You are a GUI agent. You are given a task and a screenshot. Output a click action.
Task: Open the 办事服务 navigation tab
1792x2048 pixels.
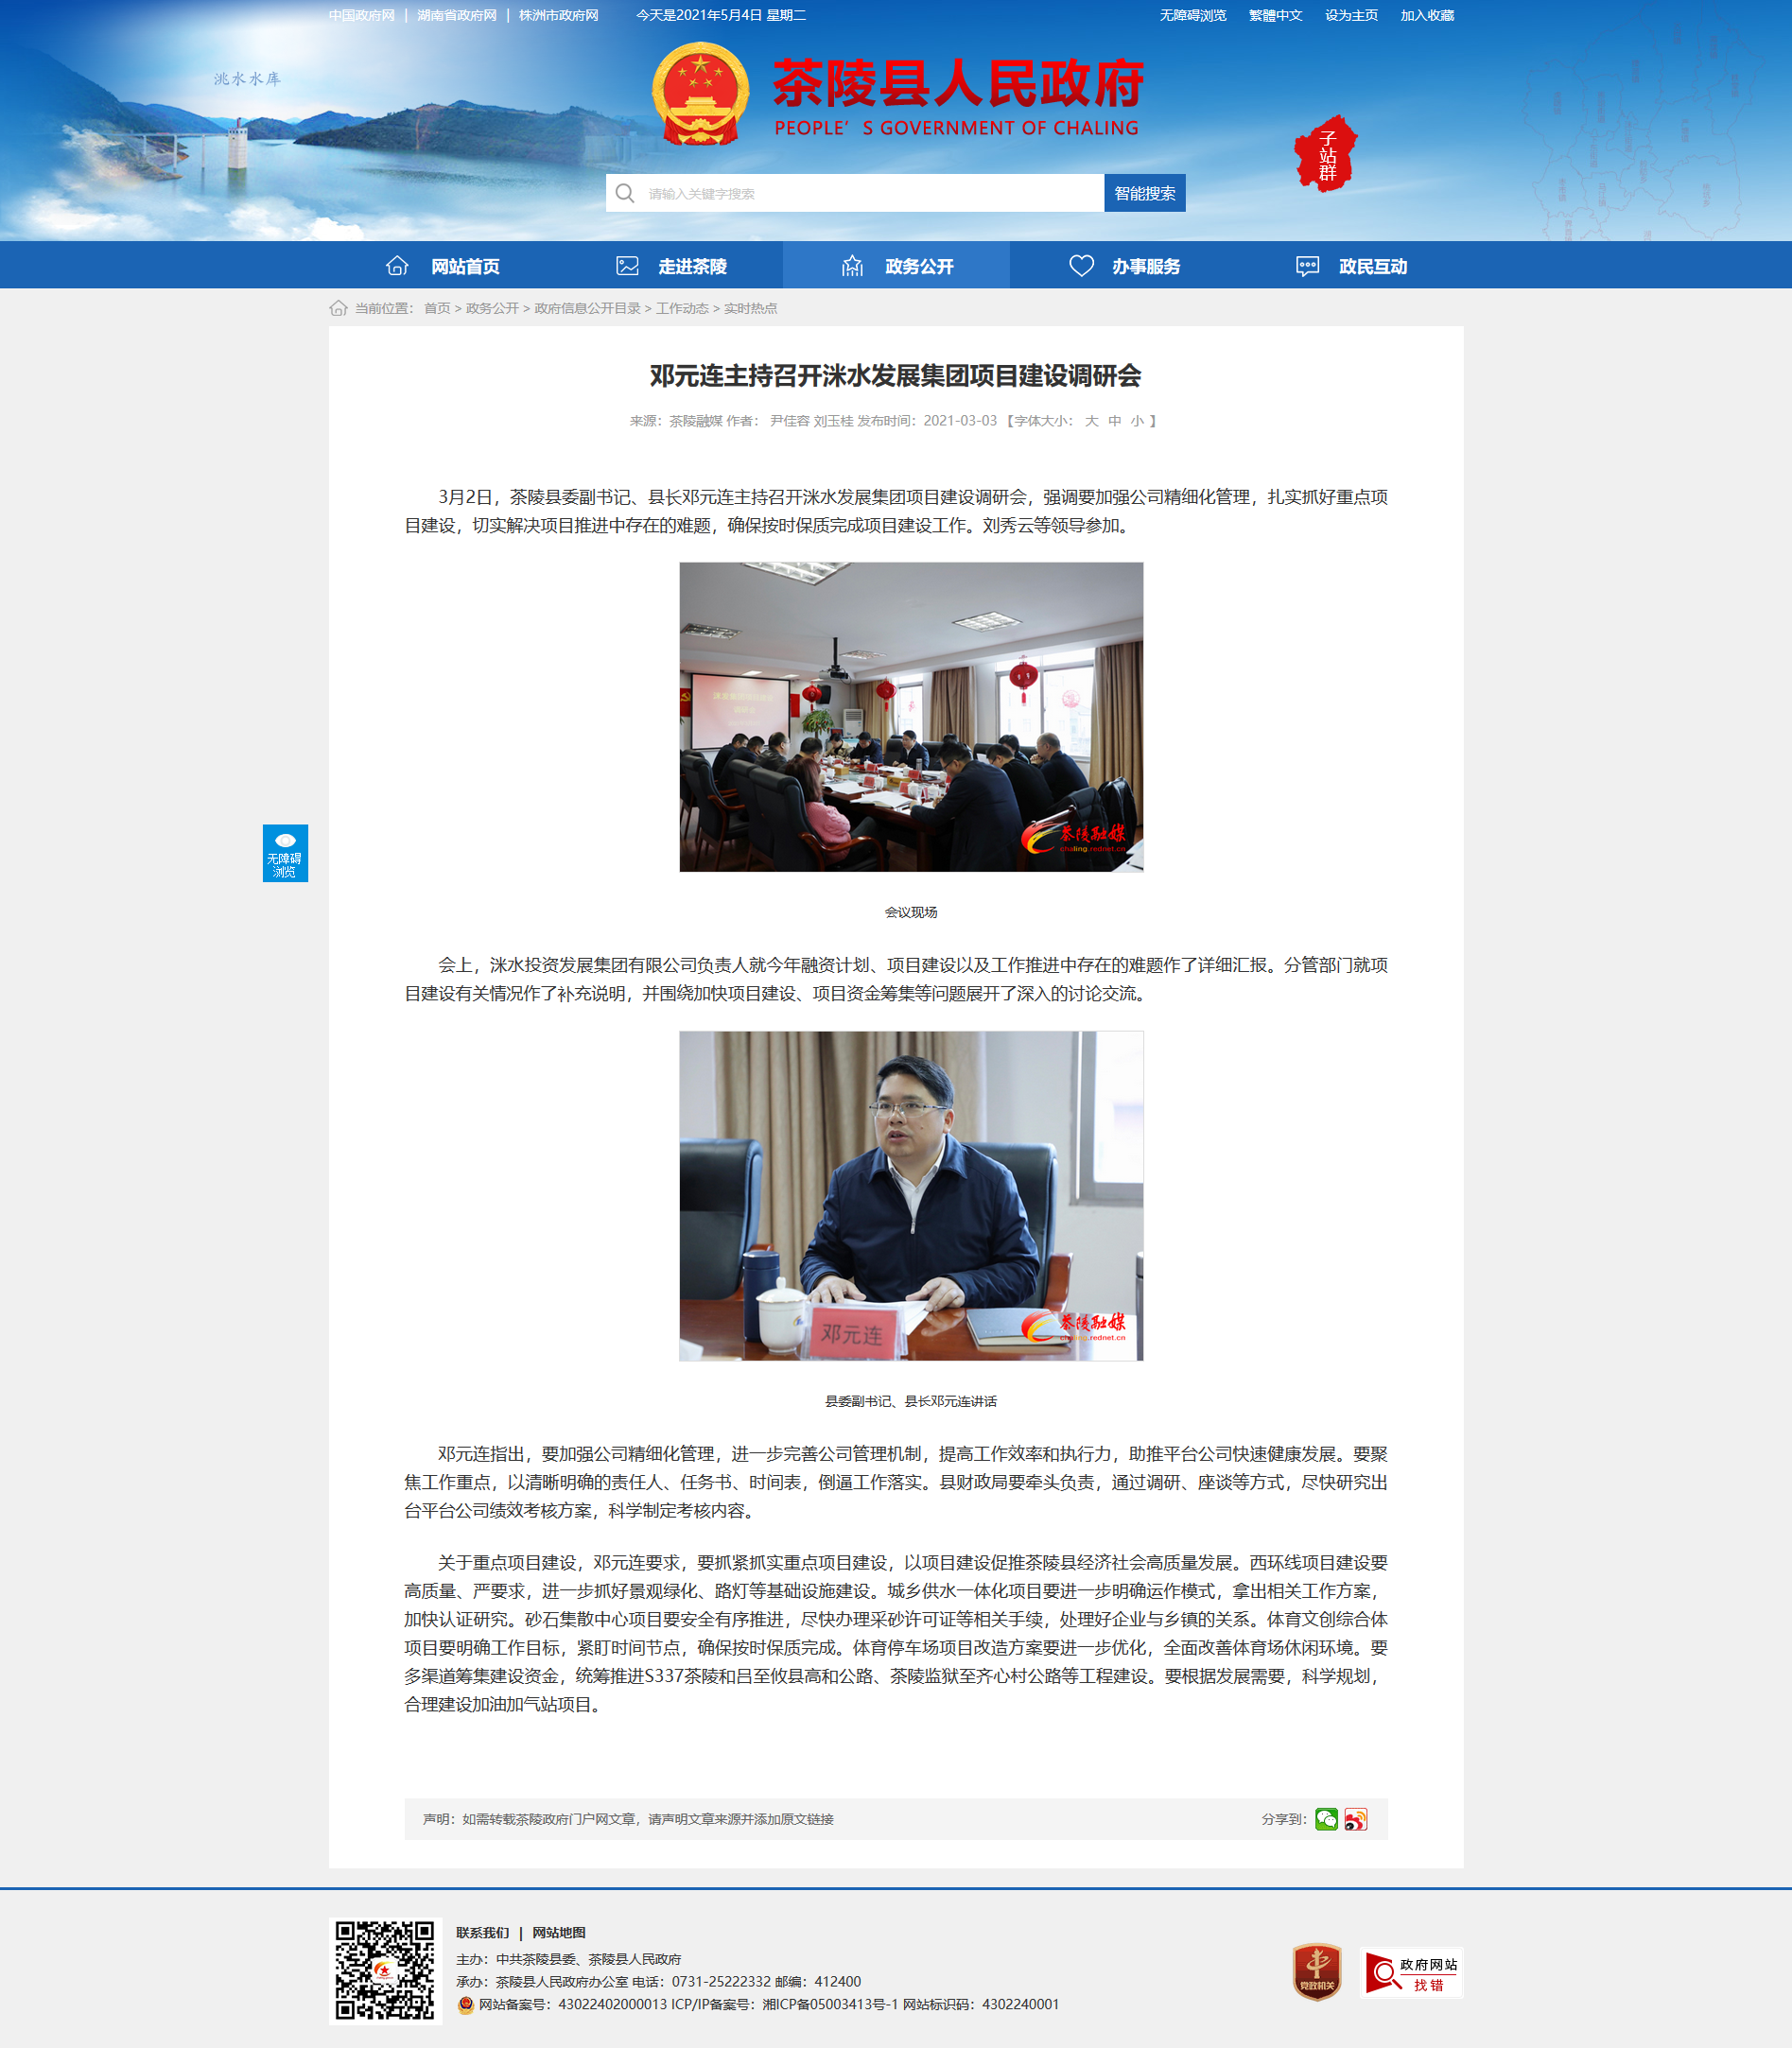click(1123, 266)
